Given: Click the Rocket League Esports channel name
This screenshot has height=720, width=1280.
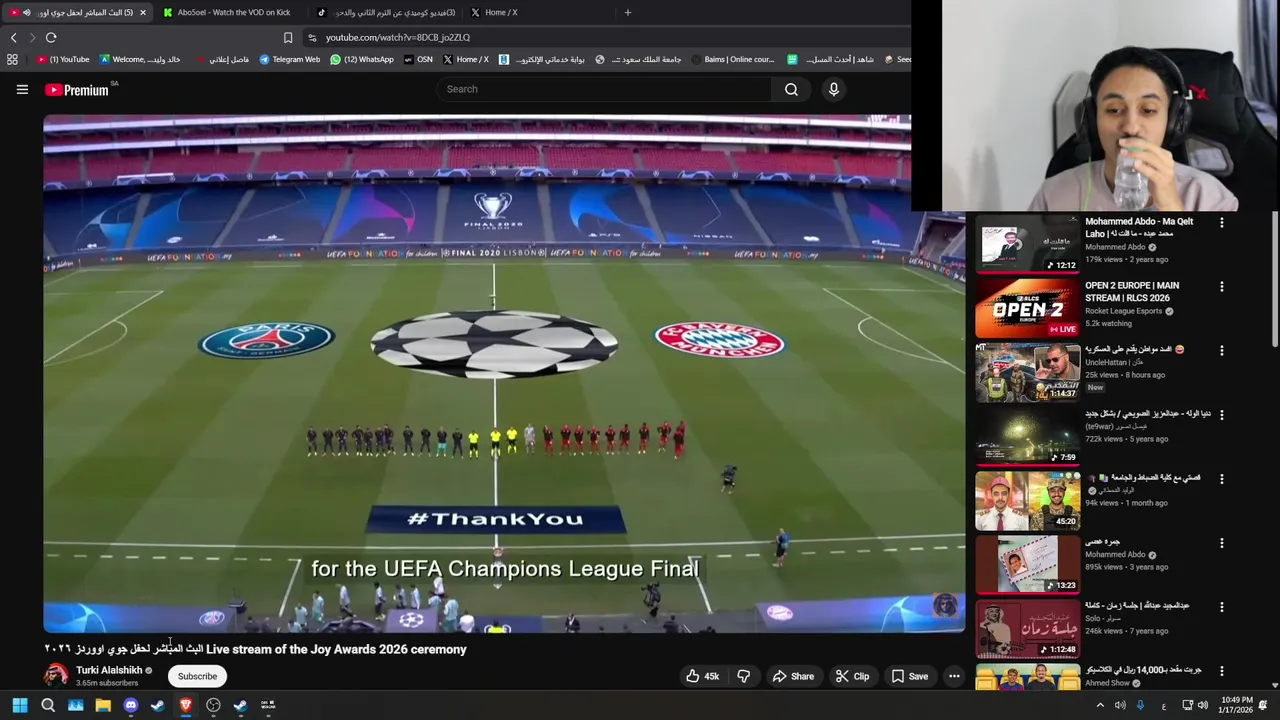Looking at the screenshot, I should 1123,311.
